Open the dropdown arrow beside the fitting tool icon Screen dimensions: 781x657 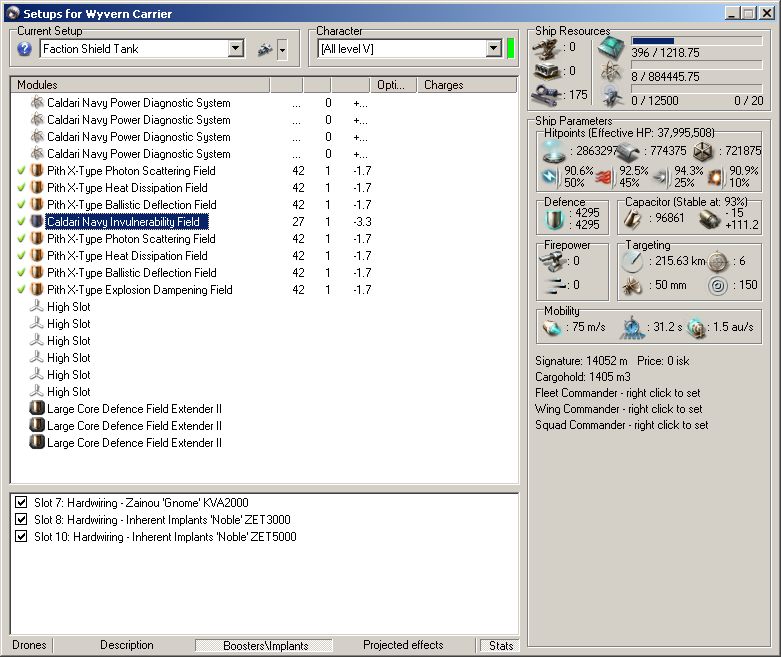(x=282, y=49)
